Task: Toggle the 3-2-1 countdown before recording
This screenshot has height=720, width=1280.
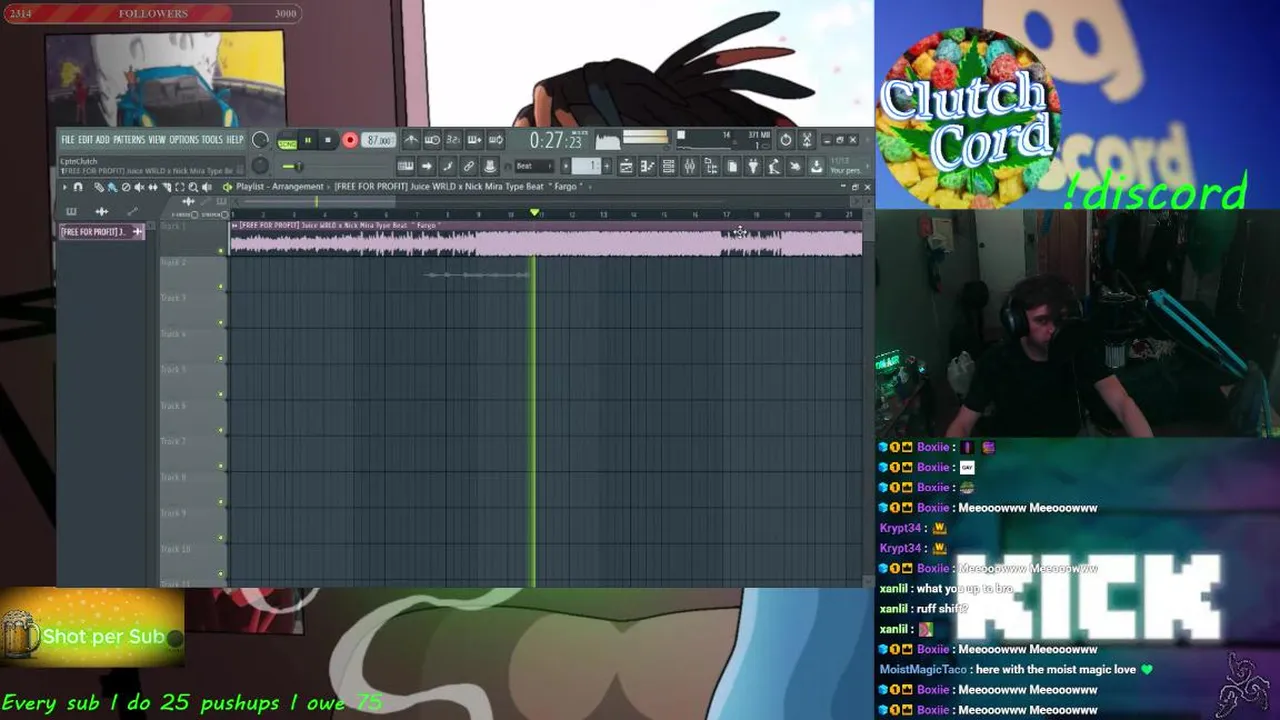Action: coord(453,140)
